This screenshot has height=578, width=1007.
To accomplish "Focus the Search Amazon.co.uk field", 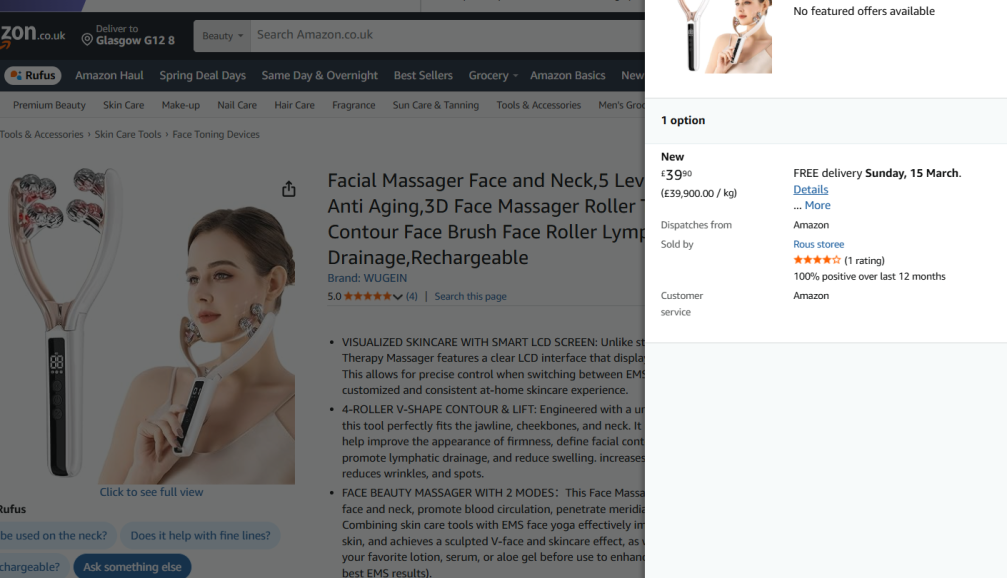I will point(450,35).
